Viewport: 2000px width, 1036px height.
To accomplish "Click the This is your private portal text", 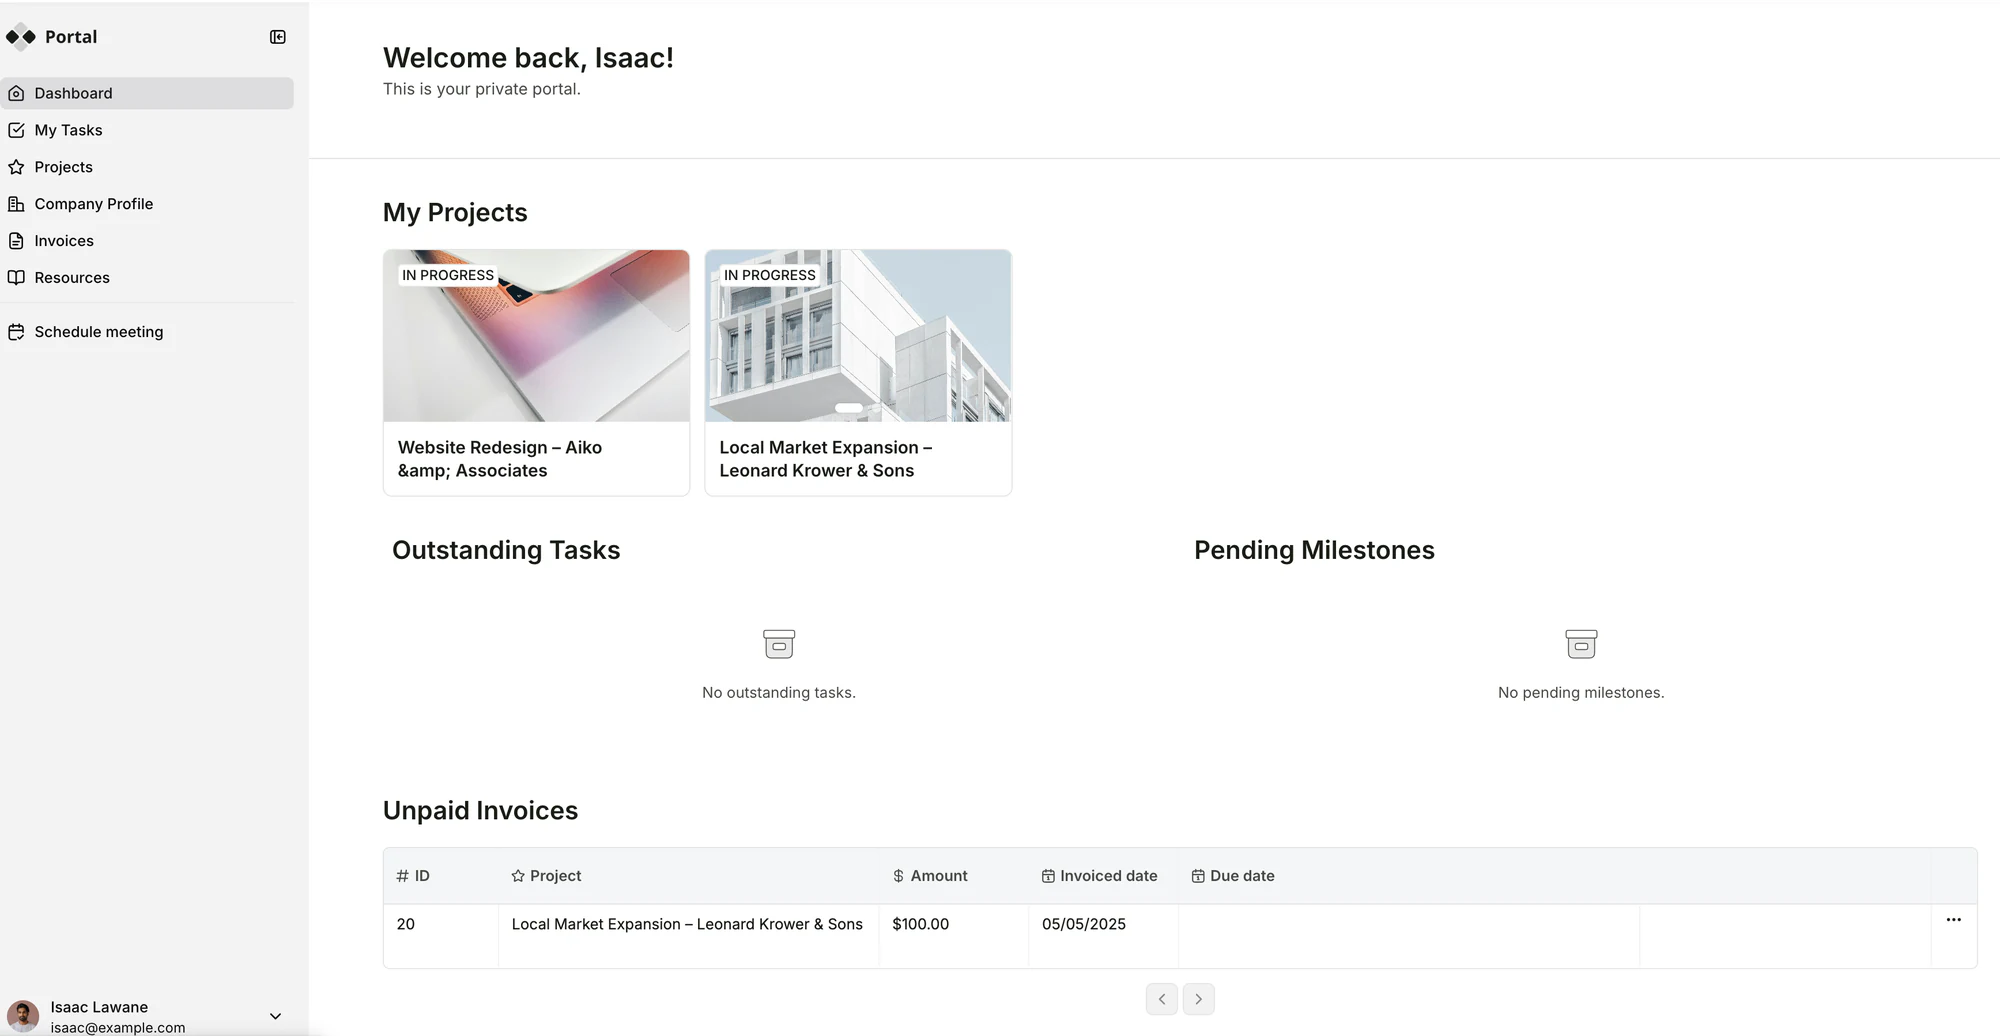I will click(482, 89).
